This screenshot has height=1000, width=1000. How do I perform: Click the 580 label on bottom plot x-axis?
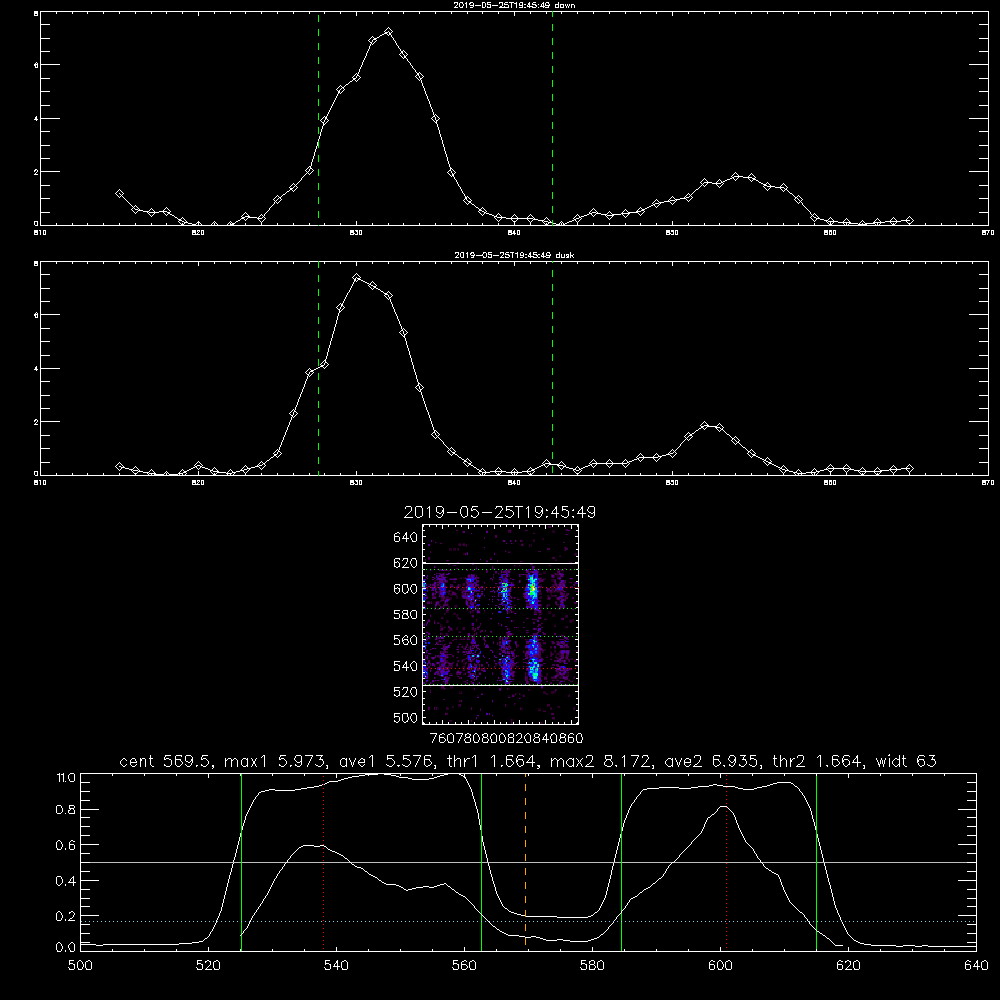pyautogui.click(x=592, y=966)
